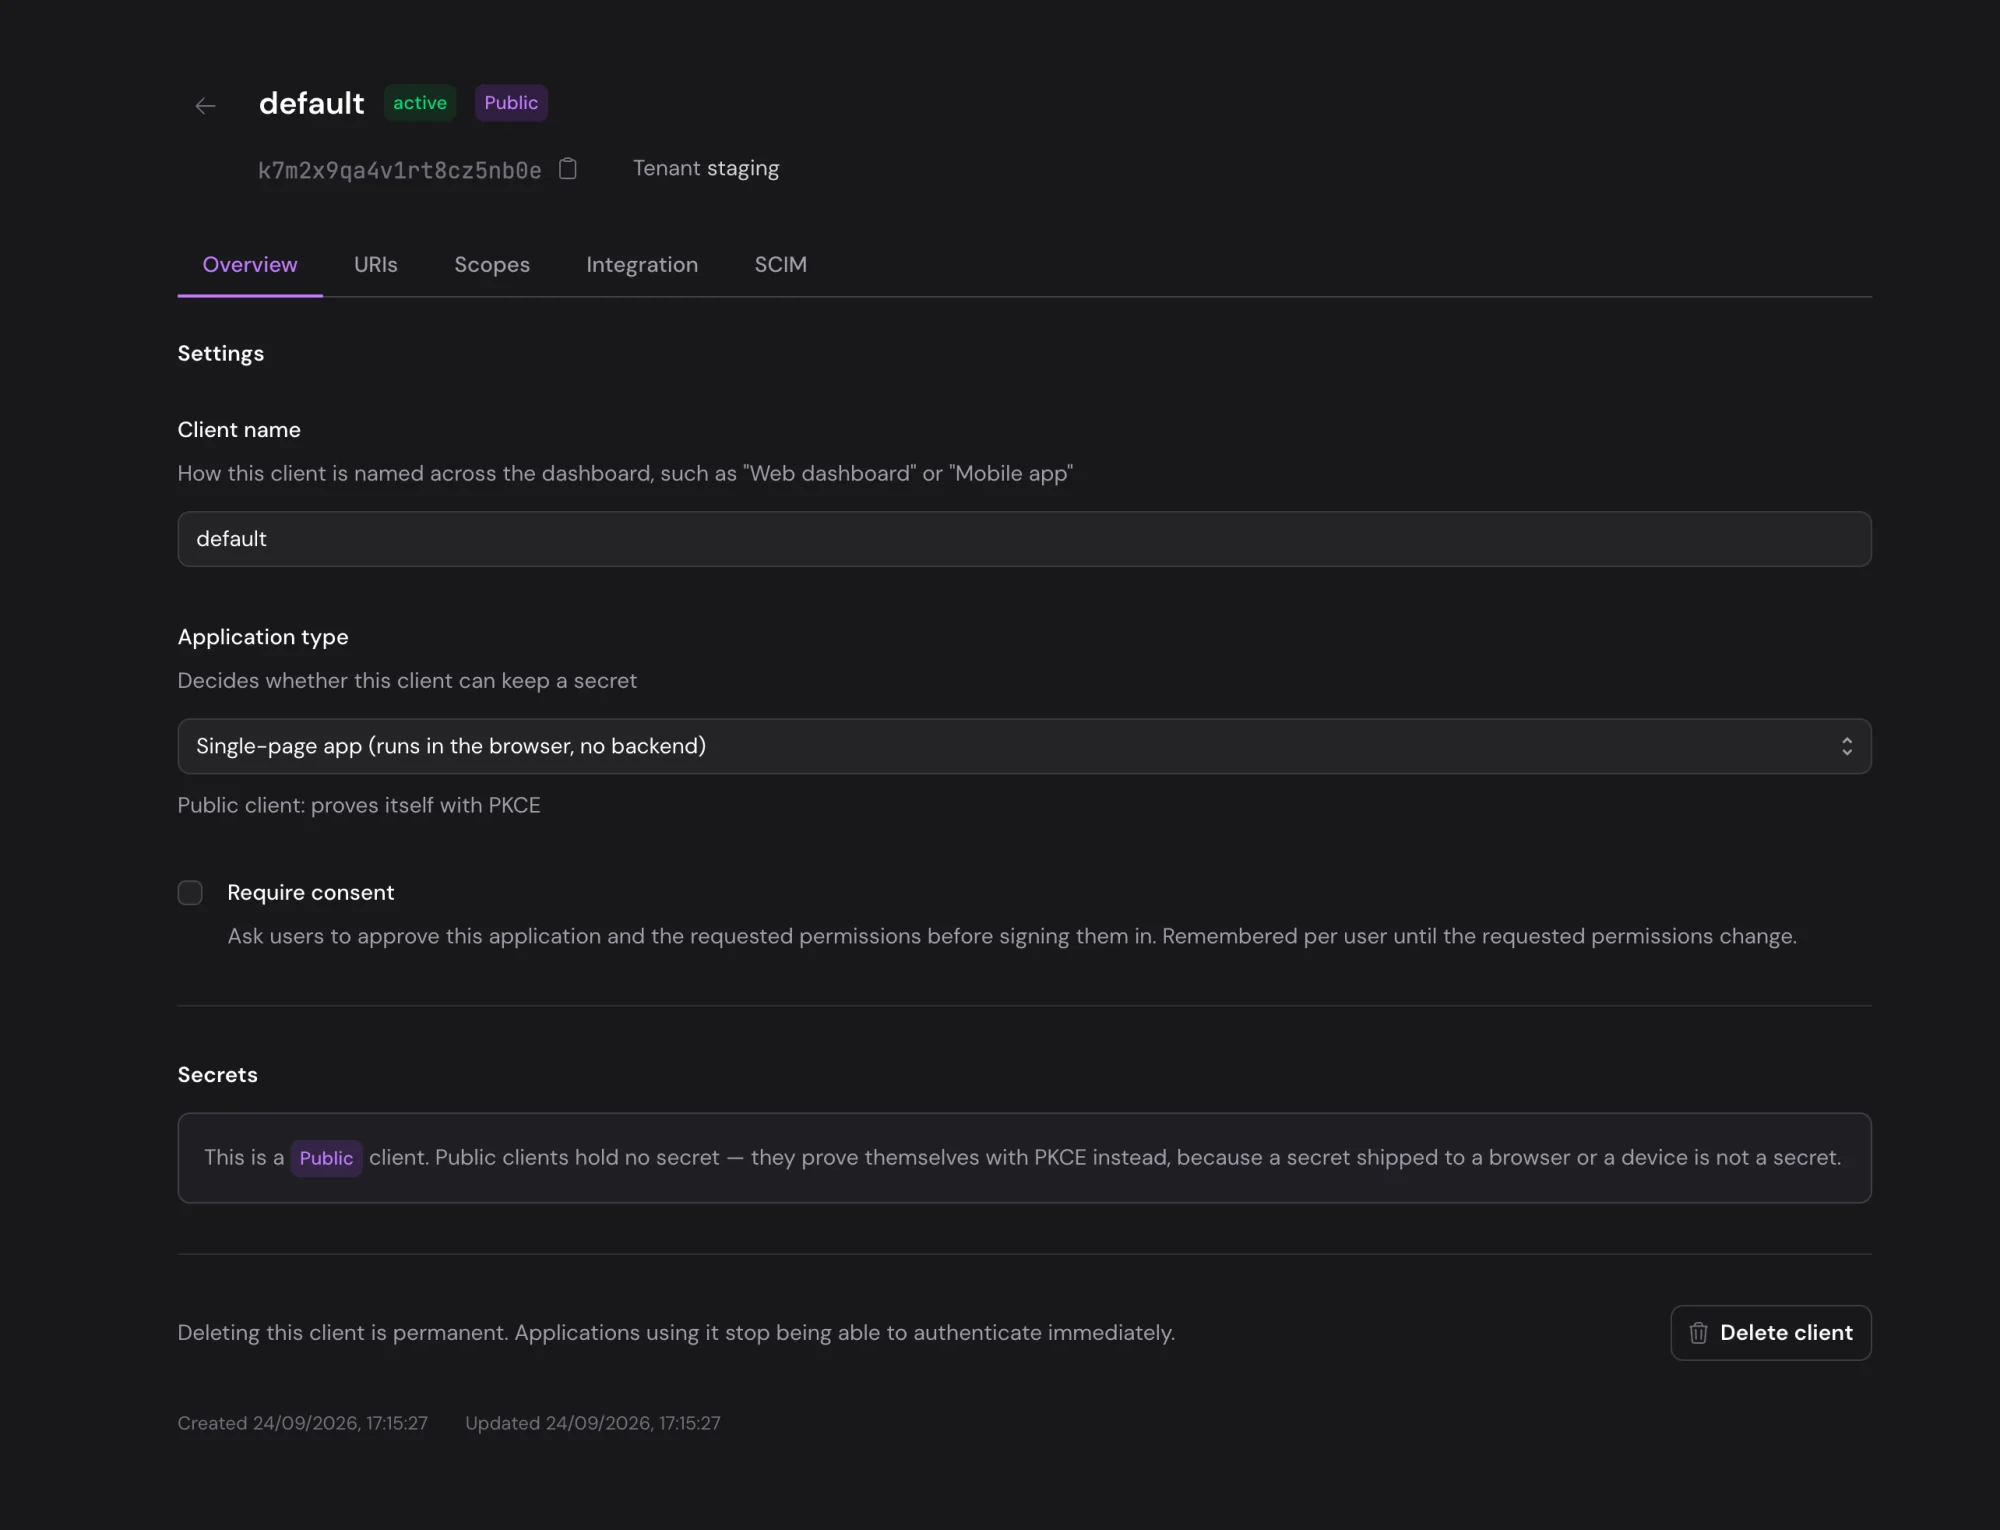This screenshot has width=2000, height=1530.
Task: Click the 'default' page title
Action: tap(312, 104)
